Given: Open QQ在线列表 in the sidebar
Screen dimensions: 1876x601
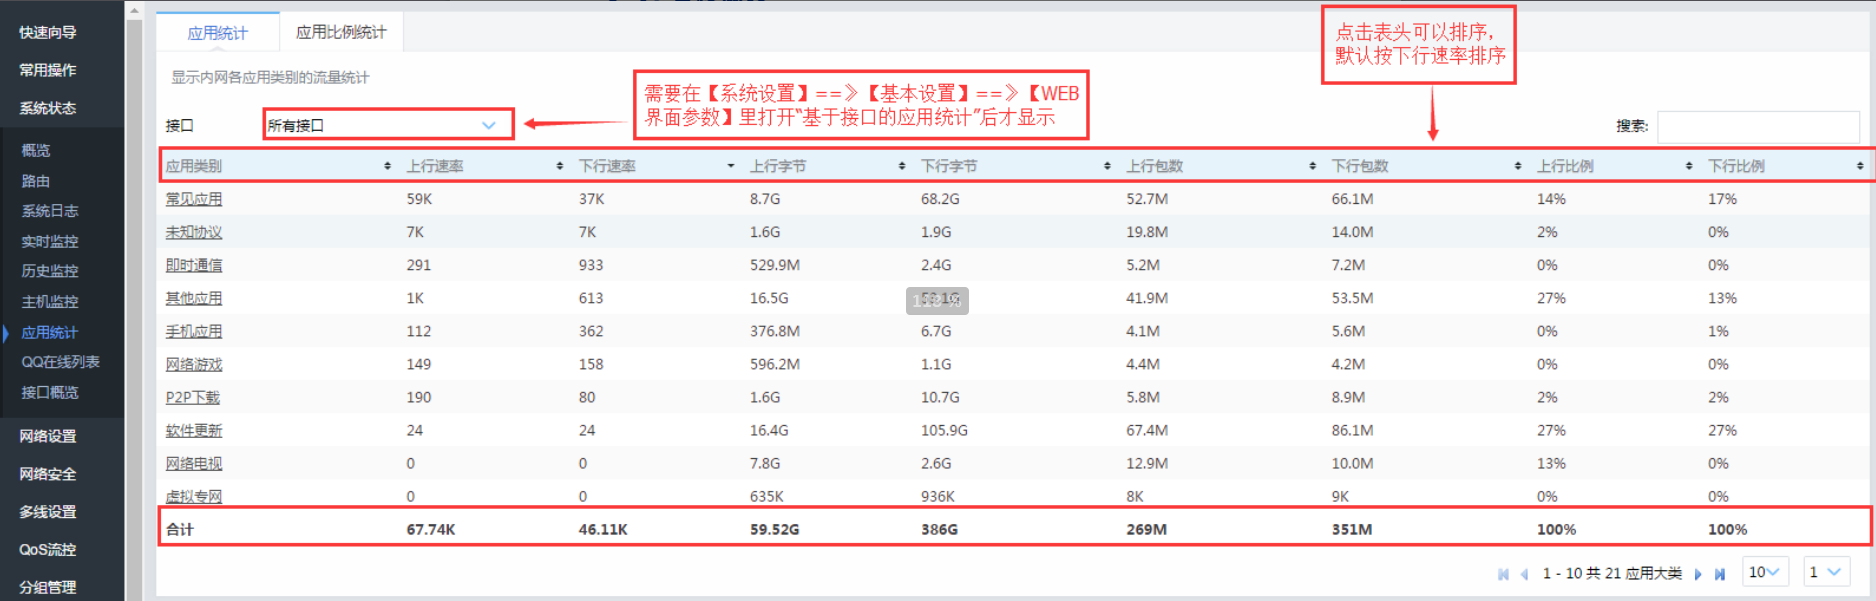Looking at the screenshot, I should coord(60,362).
